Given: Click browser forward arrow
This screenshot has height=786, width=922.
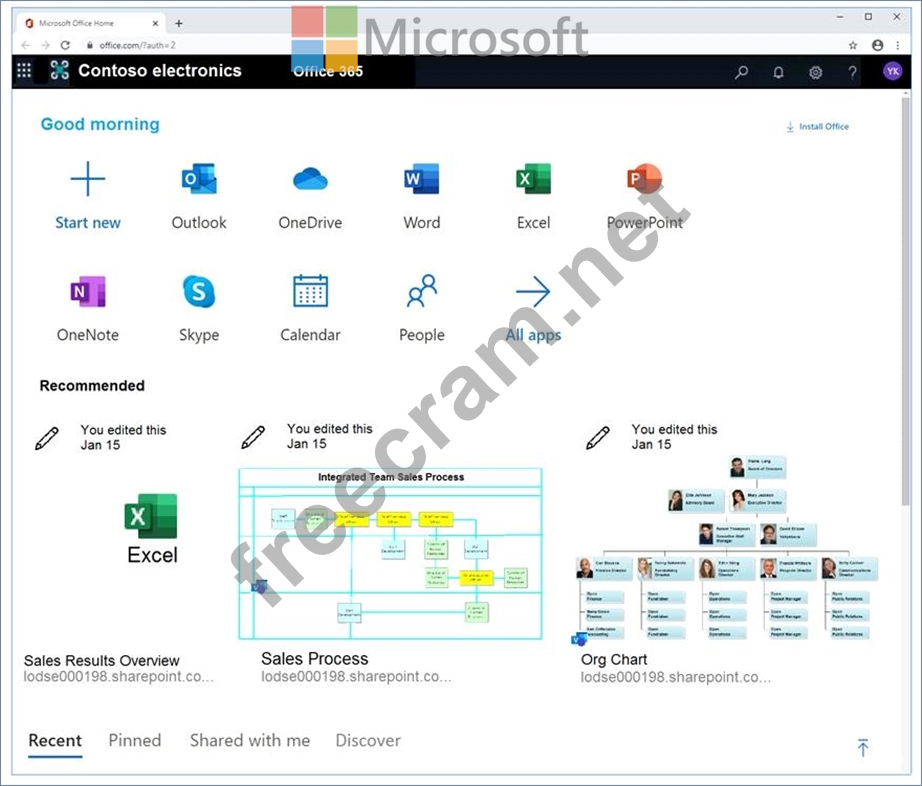Looking at the screenshot, I should [x=45, y=45].
